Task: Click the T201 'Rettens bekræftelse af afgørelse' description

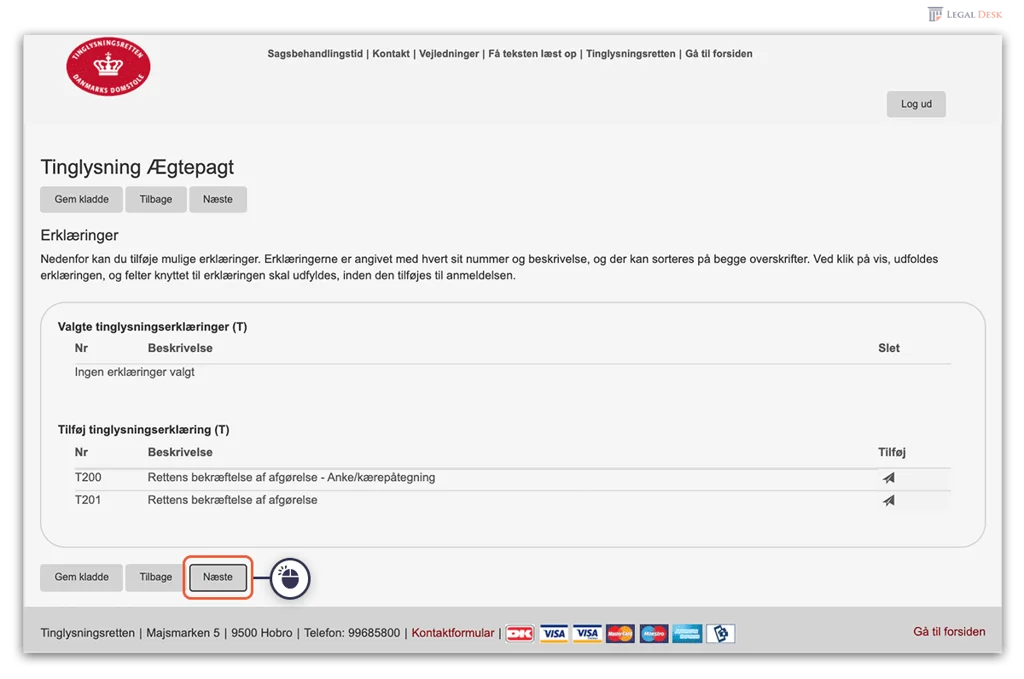Action: point(232,500)
